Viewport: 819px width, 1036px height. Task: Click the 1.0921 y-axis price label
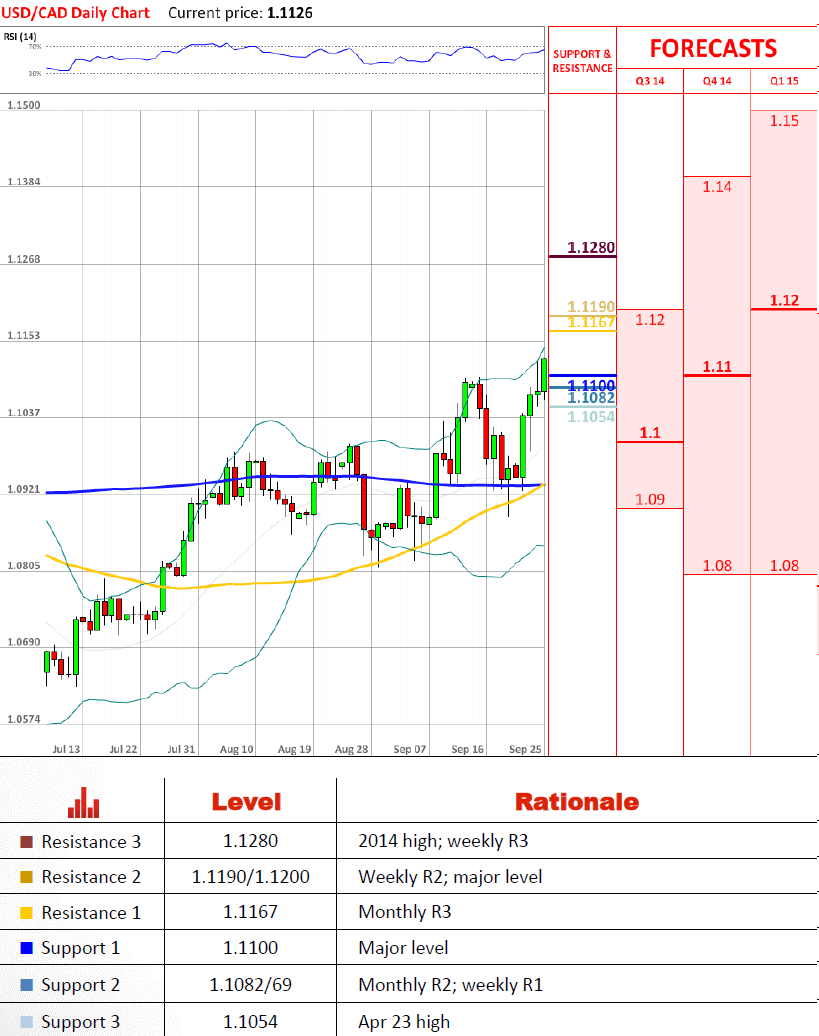point(24,490)
